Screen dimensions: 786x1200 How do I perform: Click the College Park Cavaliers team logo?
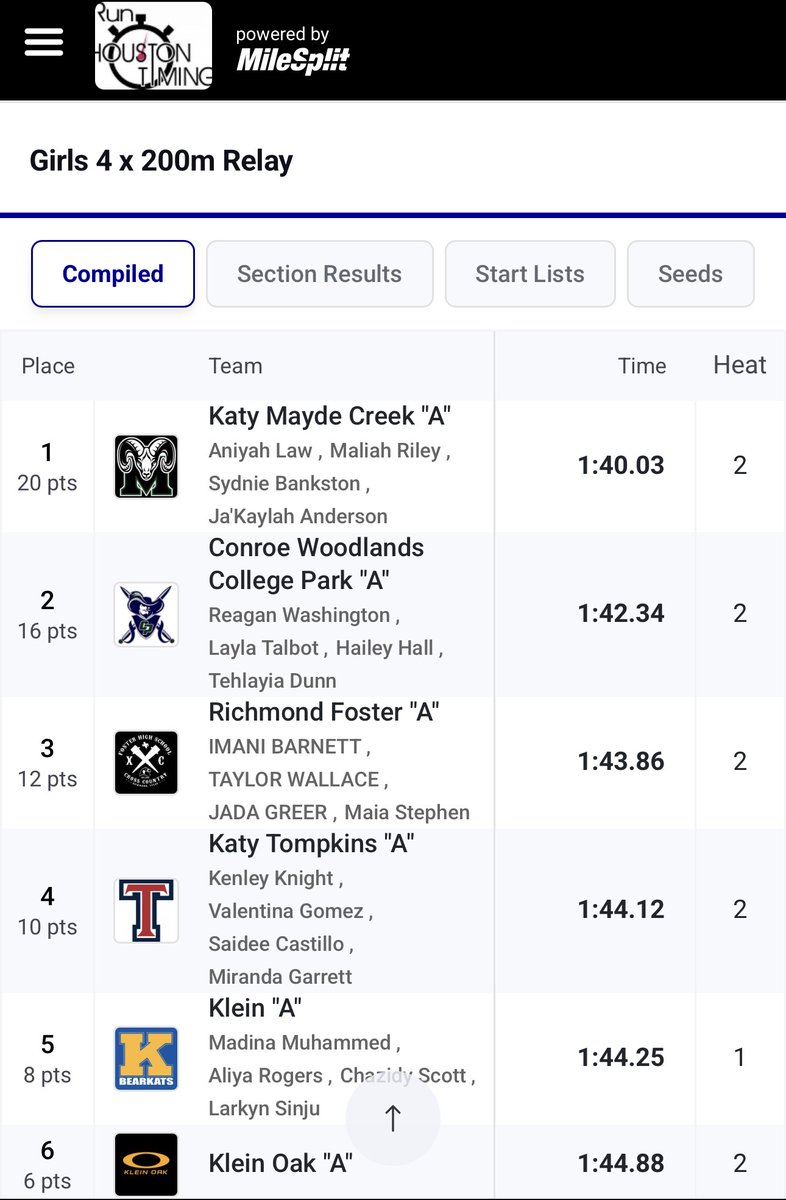146,614
